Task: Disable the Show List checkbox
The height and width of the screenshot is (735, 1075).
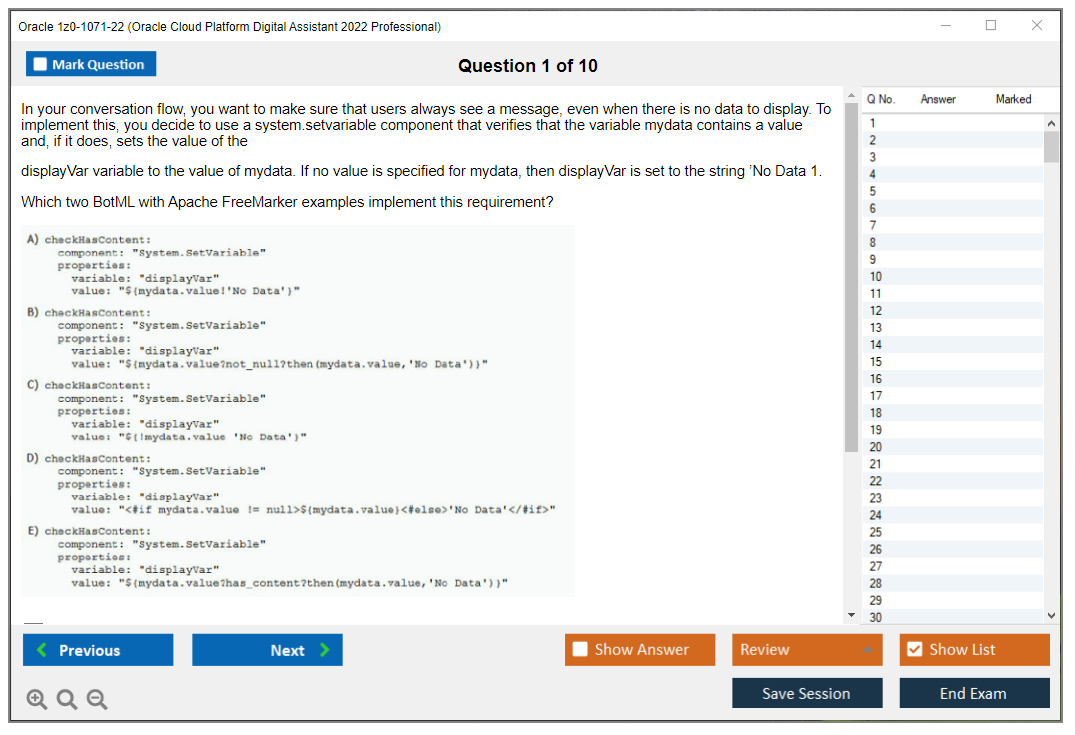Action: [x=914, y=649]
